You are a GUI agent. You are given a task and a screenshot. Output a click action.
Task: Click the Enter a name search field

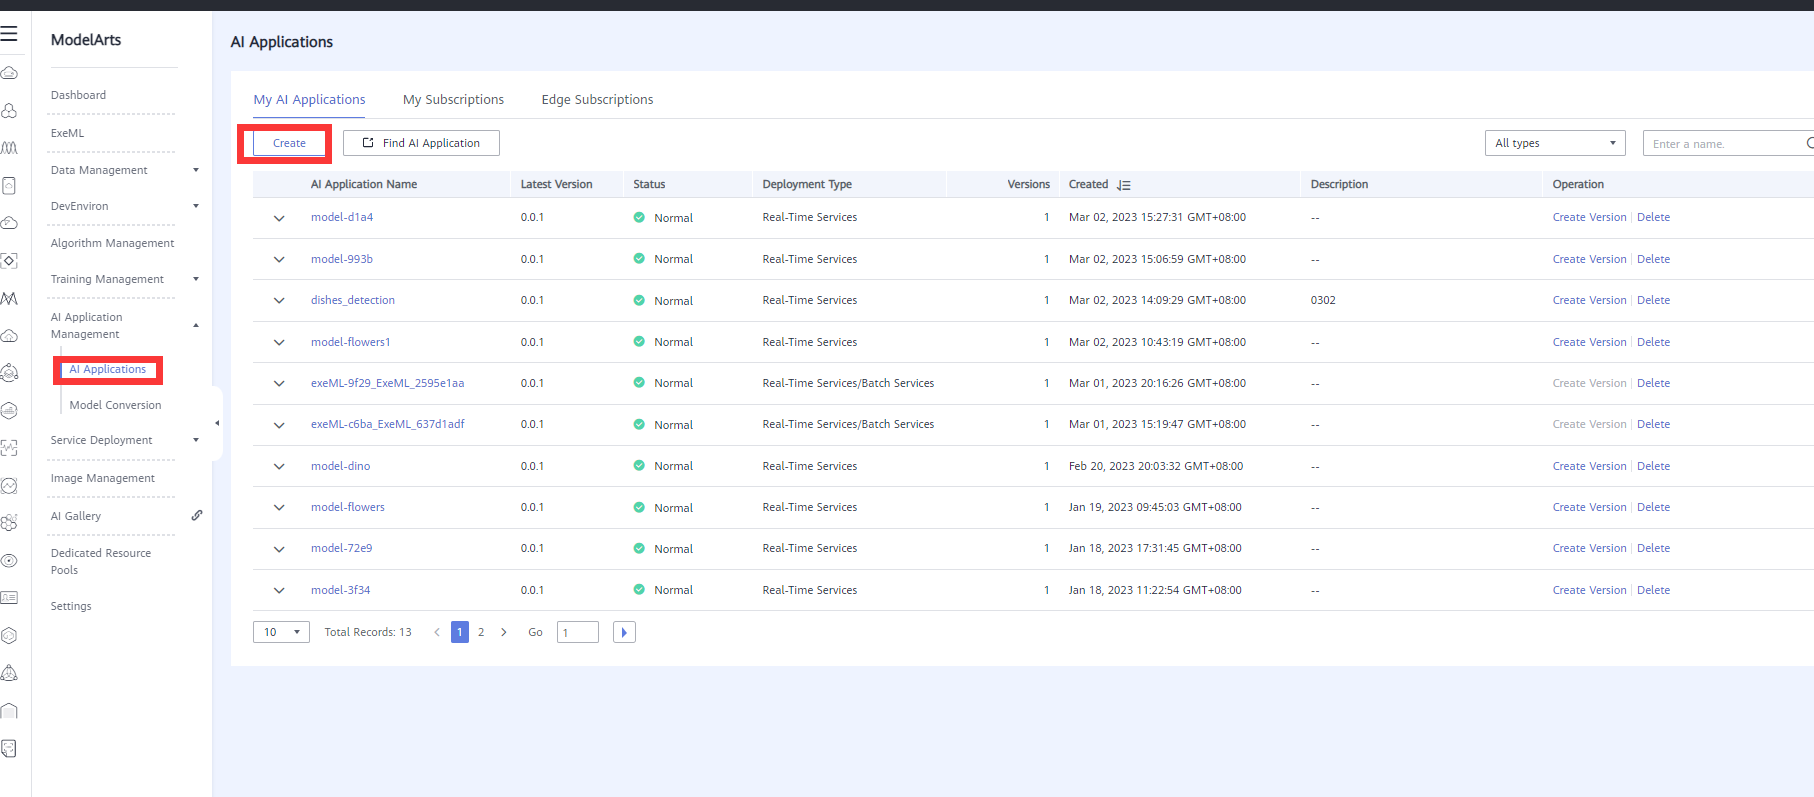coord(1720,144)
